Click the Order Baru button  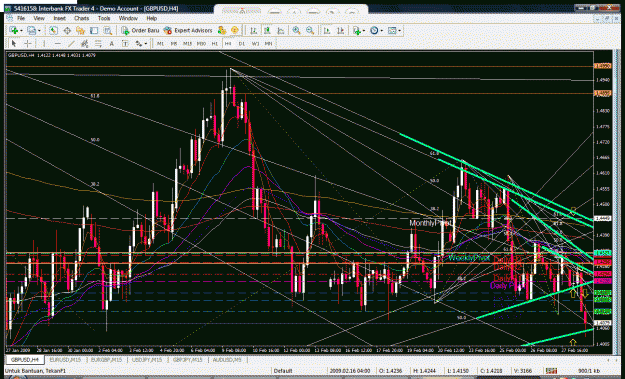tap(140, 30)
